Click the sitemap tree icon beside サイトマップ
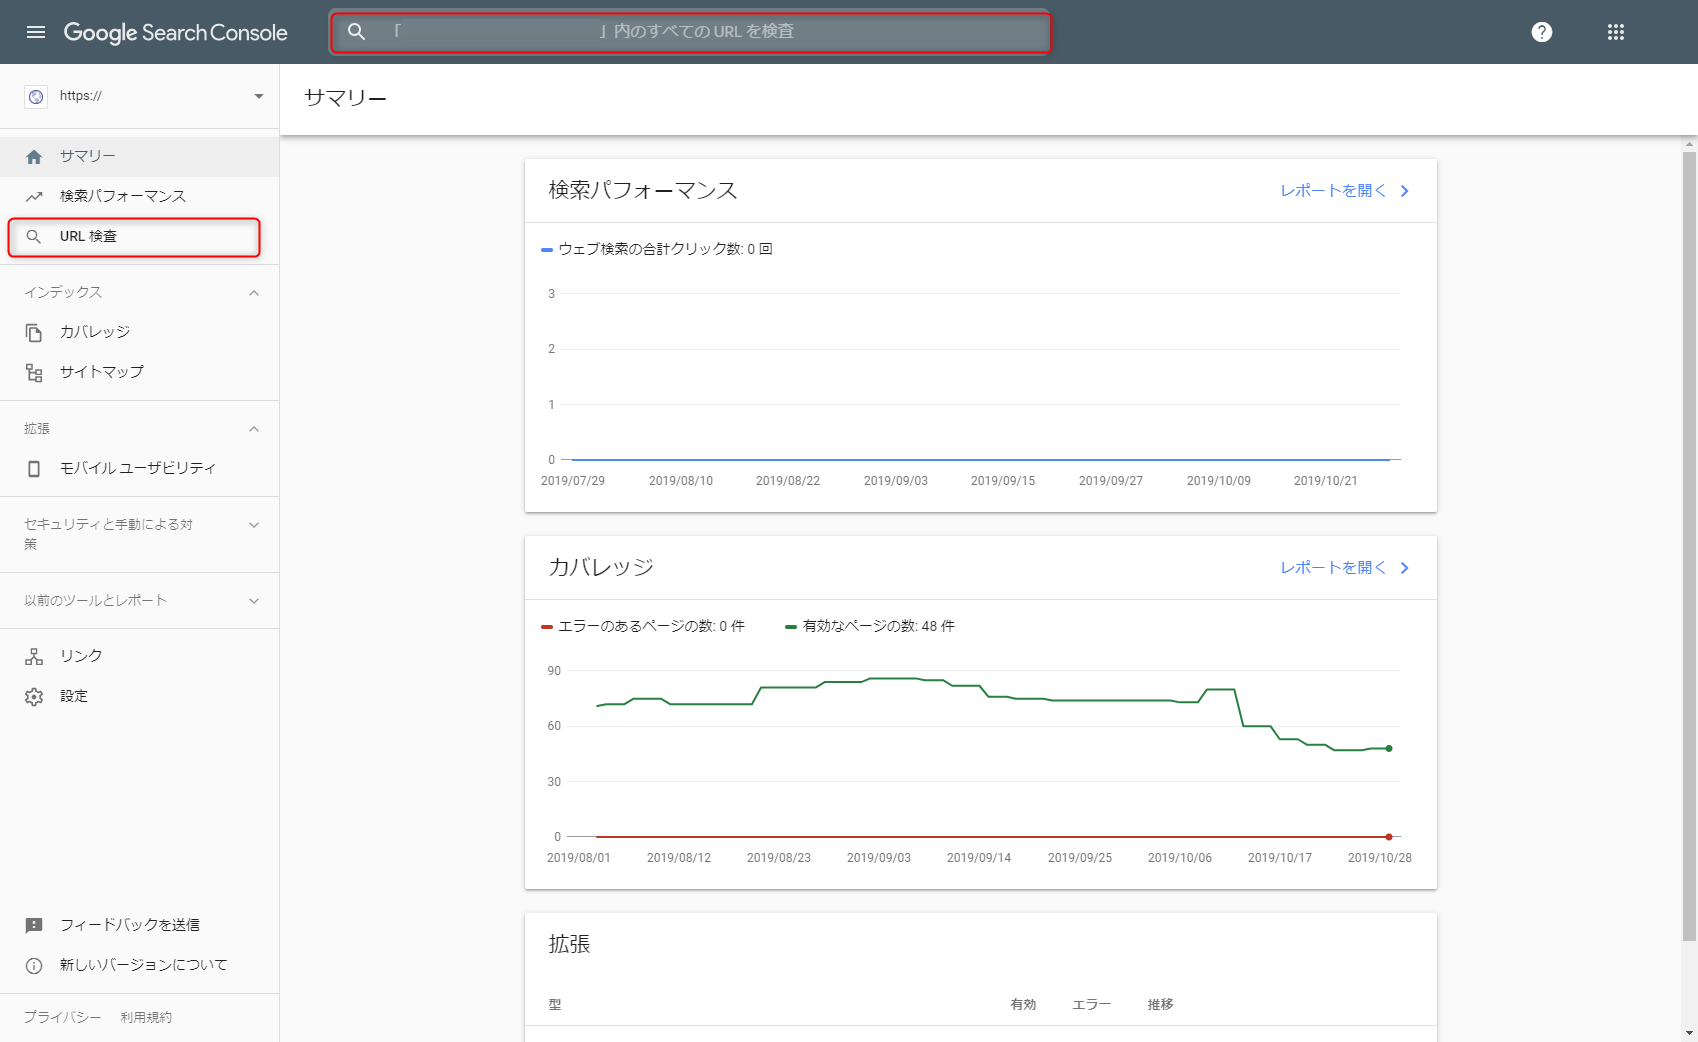Image resolution: width=1698 pixels, height=1042 pixels. click(x=34, y=373)
